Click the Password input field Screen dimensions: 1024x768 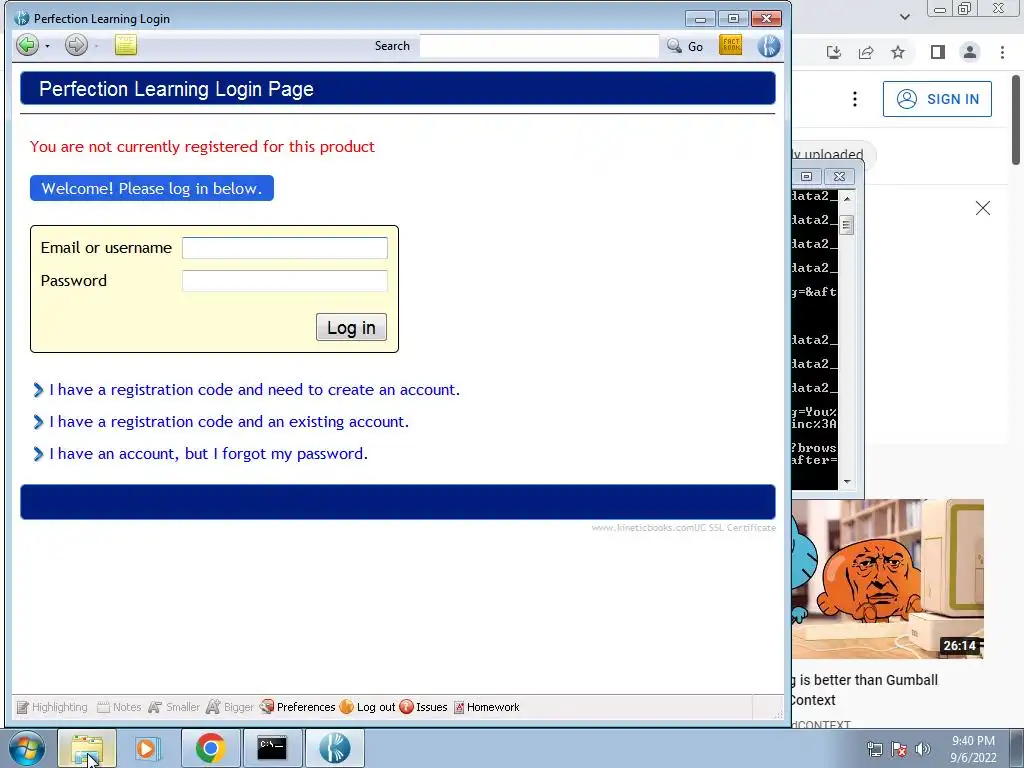(285, 281)
